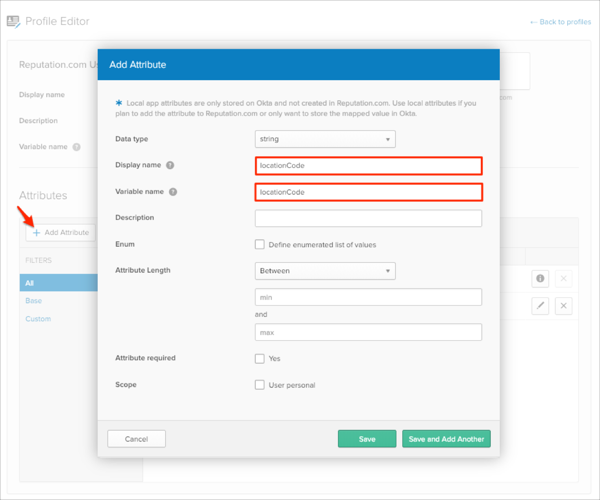Check the Attribute required Yes box
This screenshot has width=600, height=500.
coord(260,358)
